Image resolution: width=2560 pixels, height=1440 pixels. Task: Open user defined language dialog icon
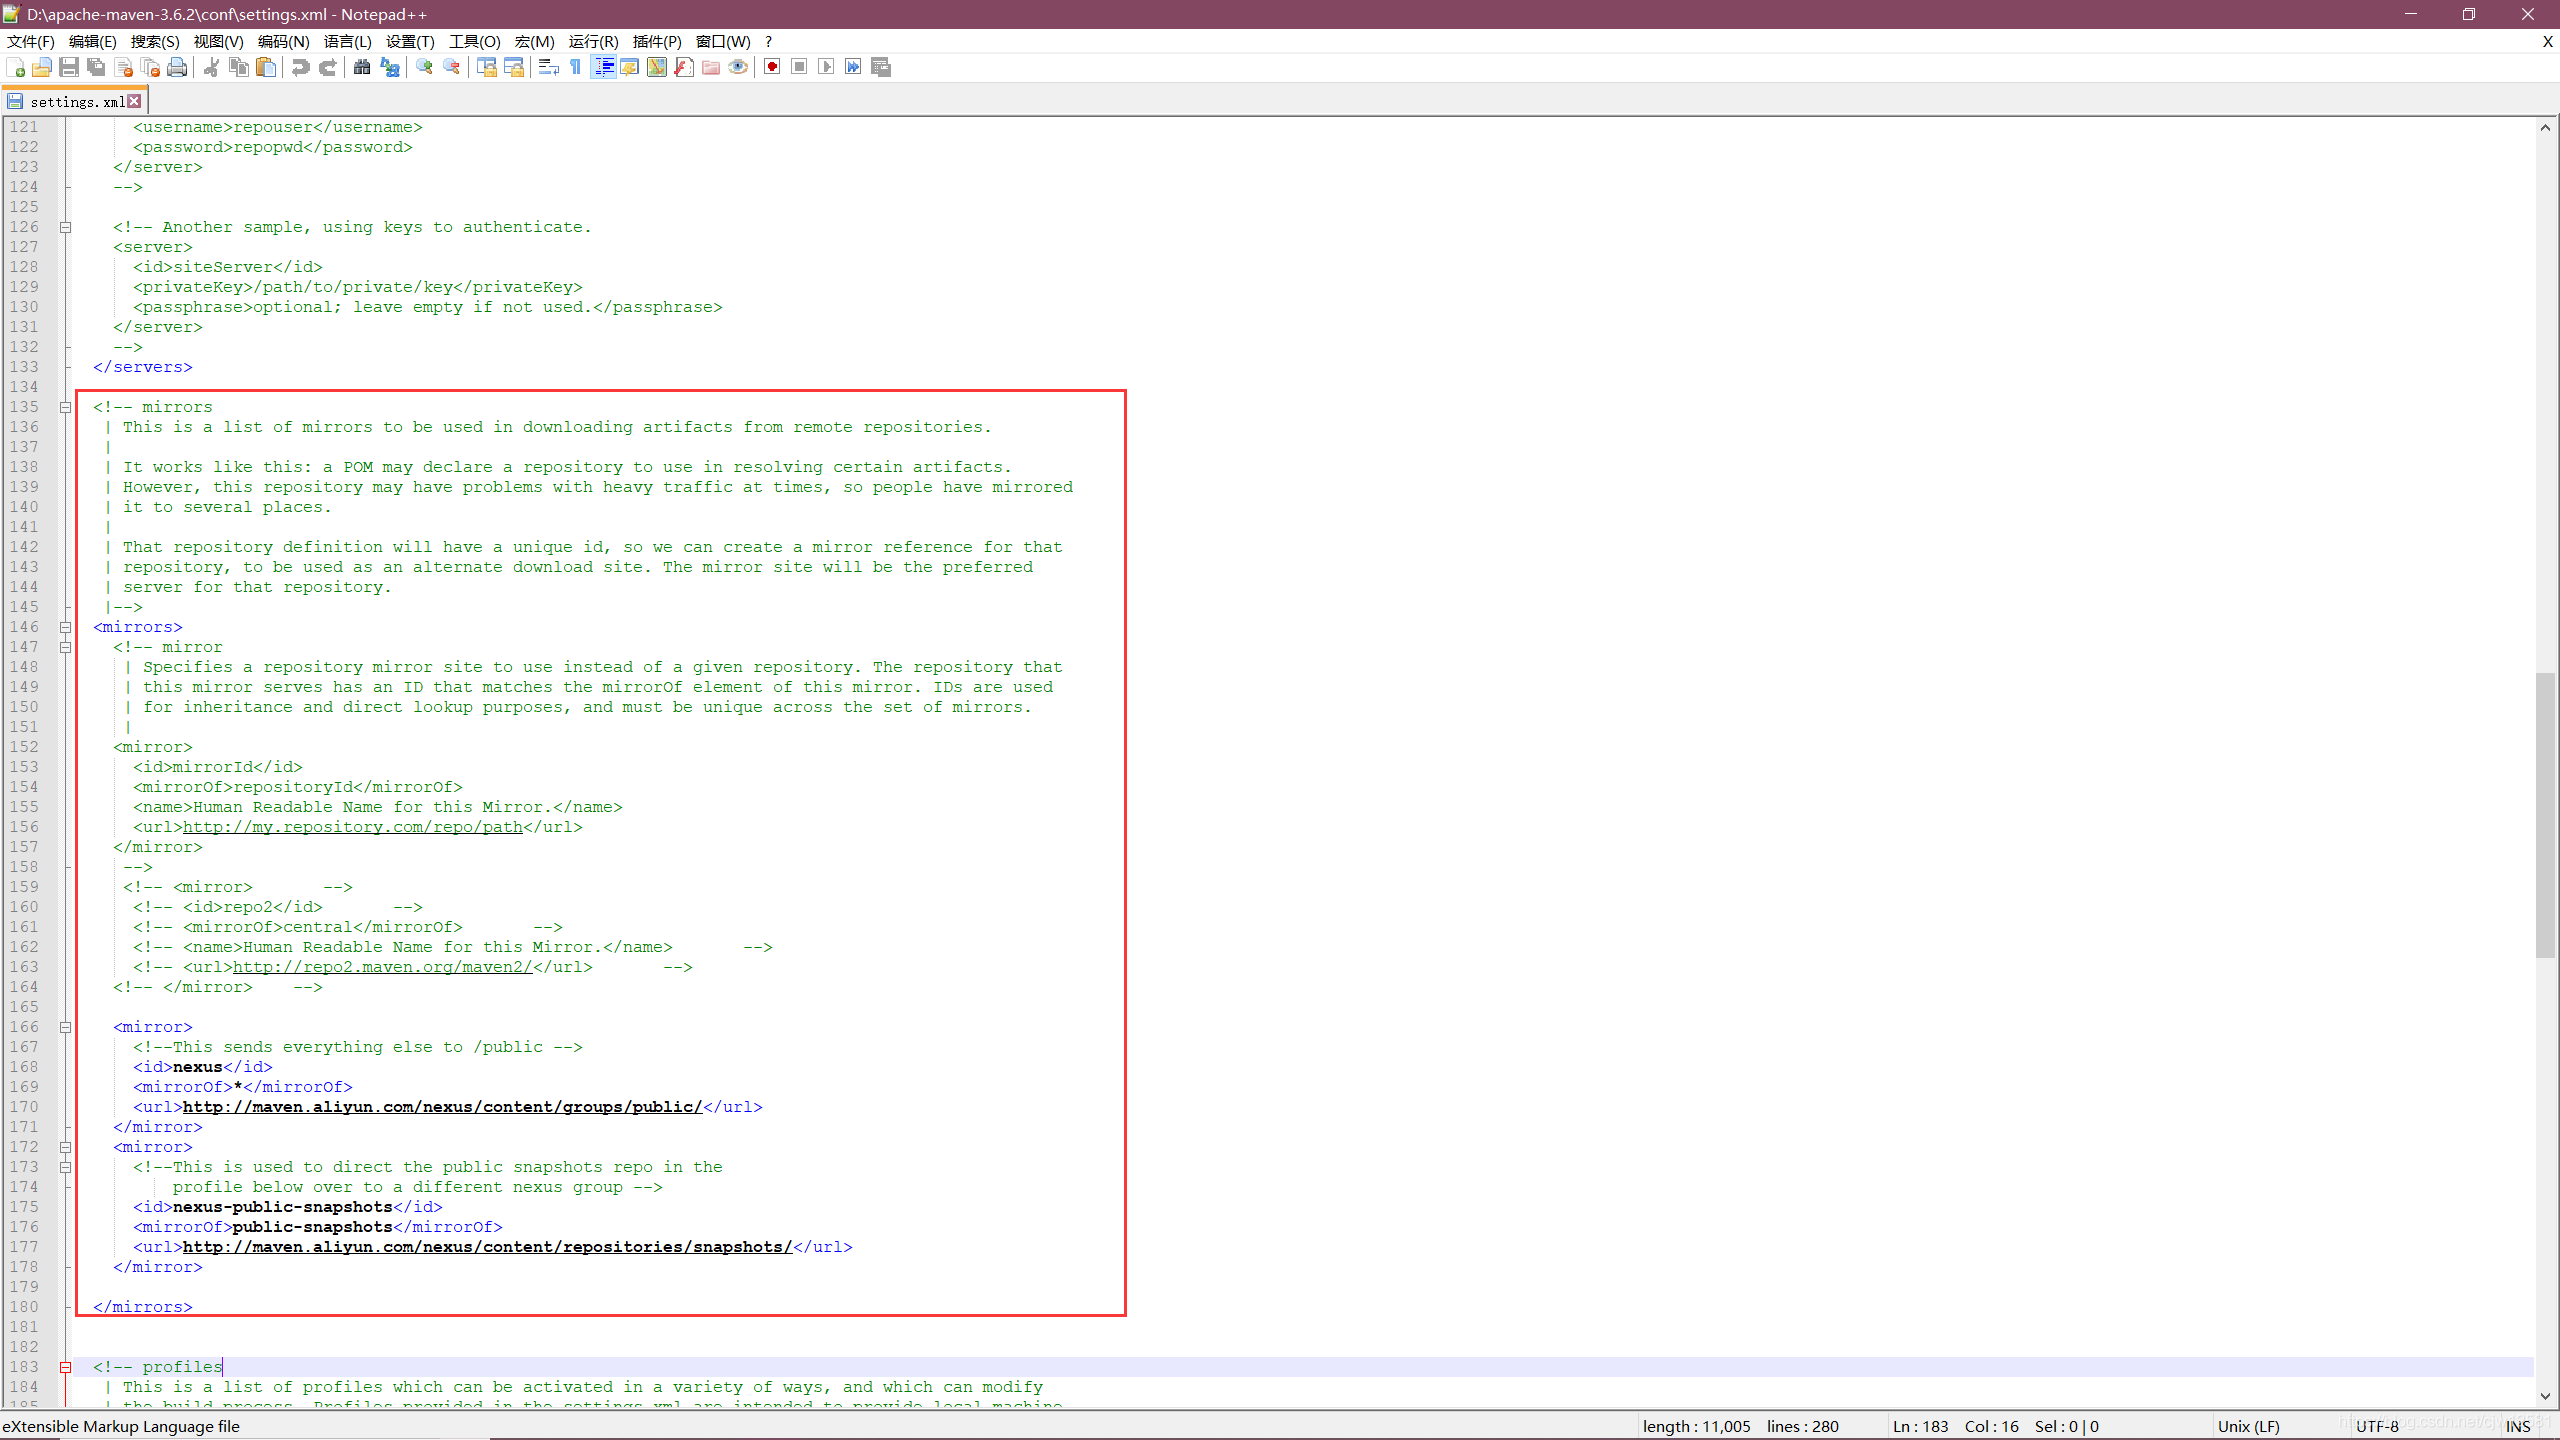pyautogui.click(x=629, y=67)
